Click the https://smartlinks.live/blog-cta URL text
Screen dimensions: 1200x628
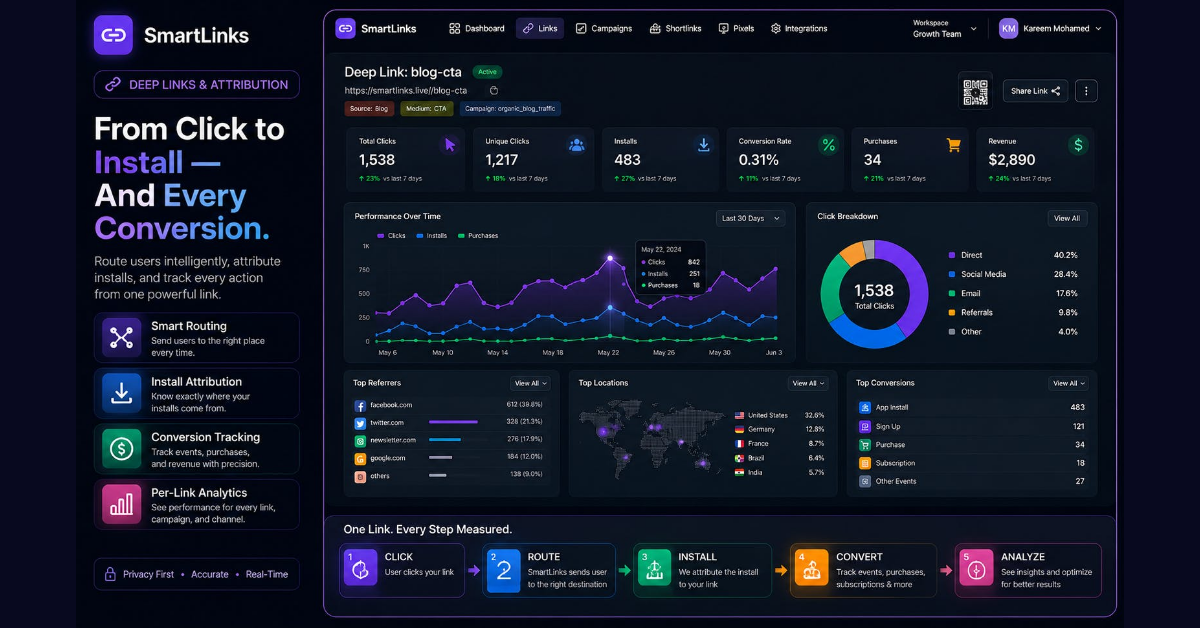click(x=405, y=91)
